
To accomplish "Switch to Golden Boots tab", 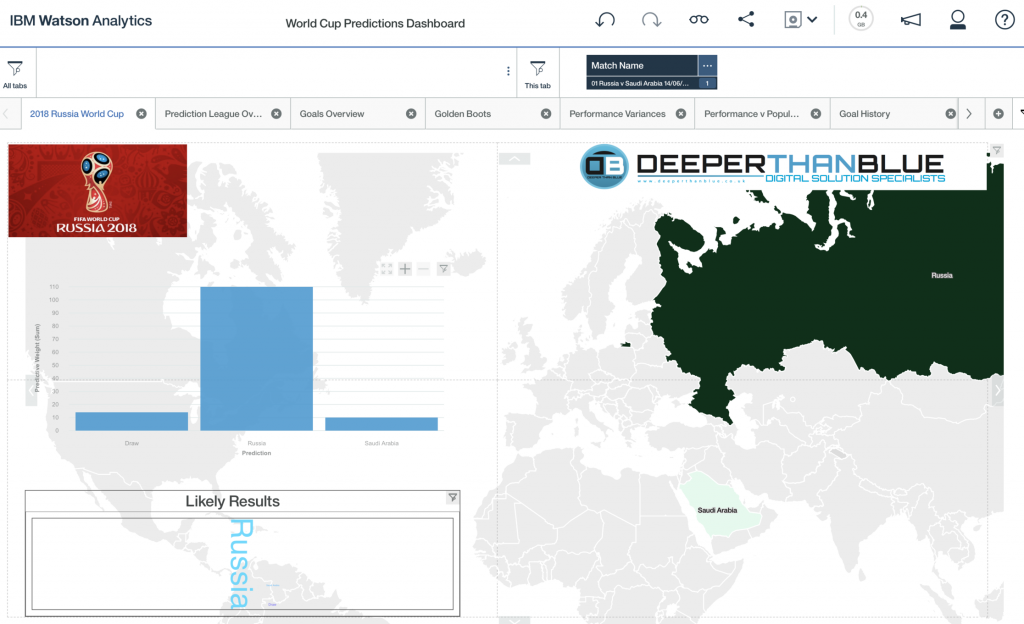I will coord(462,114).
